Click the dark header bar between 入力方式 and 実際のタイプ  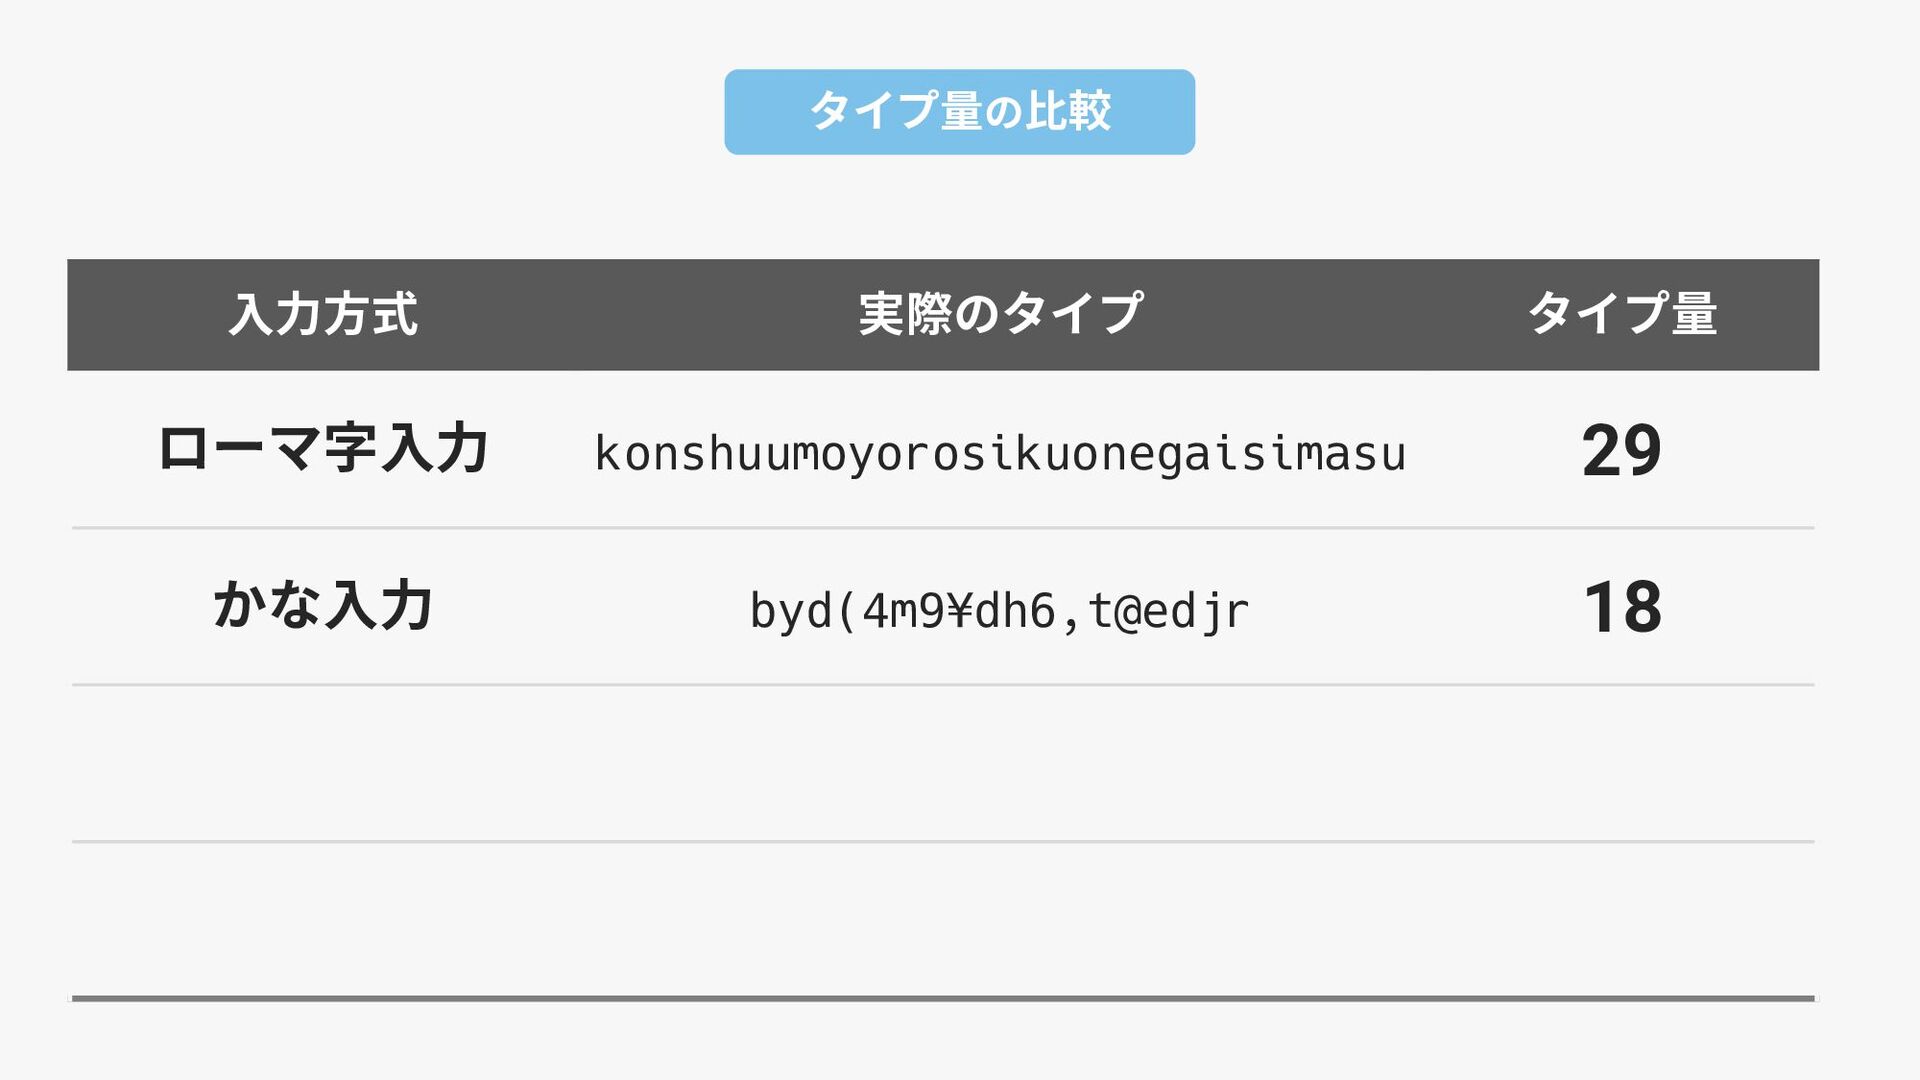coord(638,314)
